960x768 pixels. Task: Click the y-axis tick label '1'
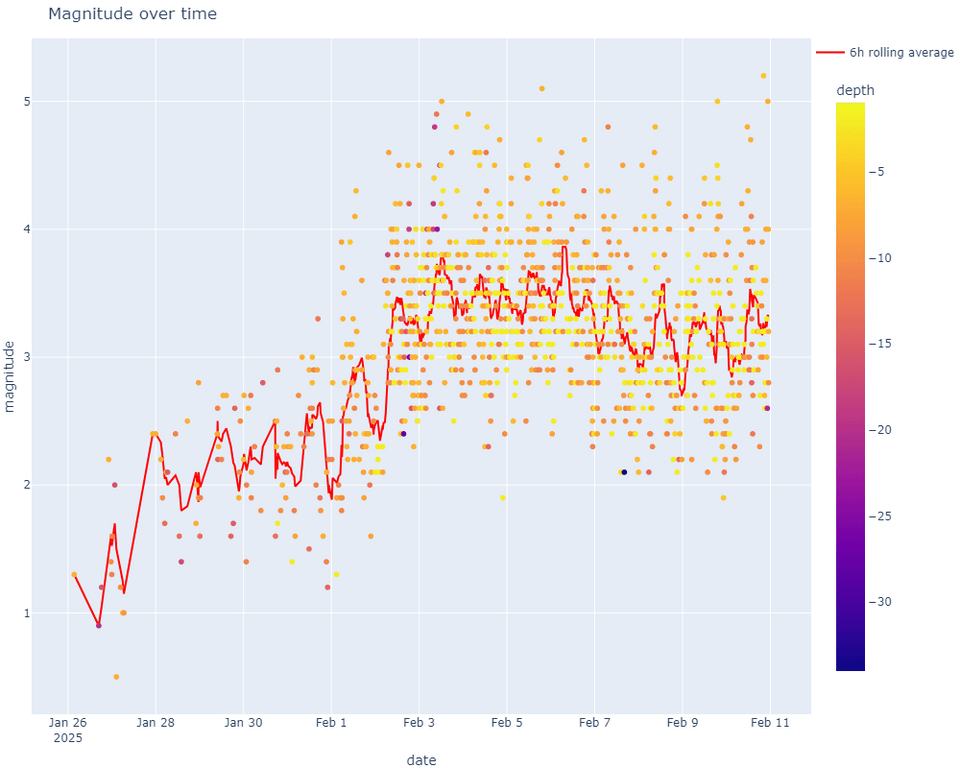pos(27,613)
